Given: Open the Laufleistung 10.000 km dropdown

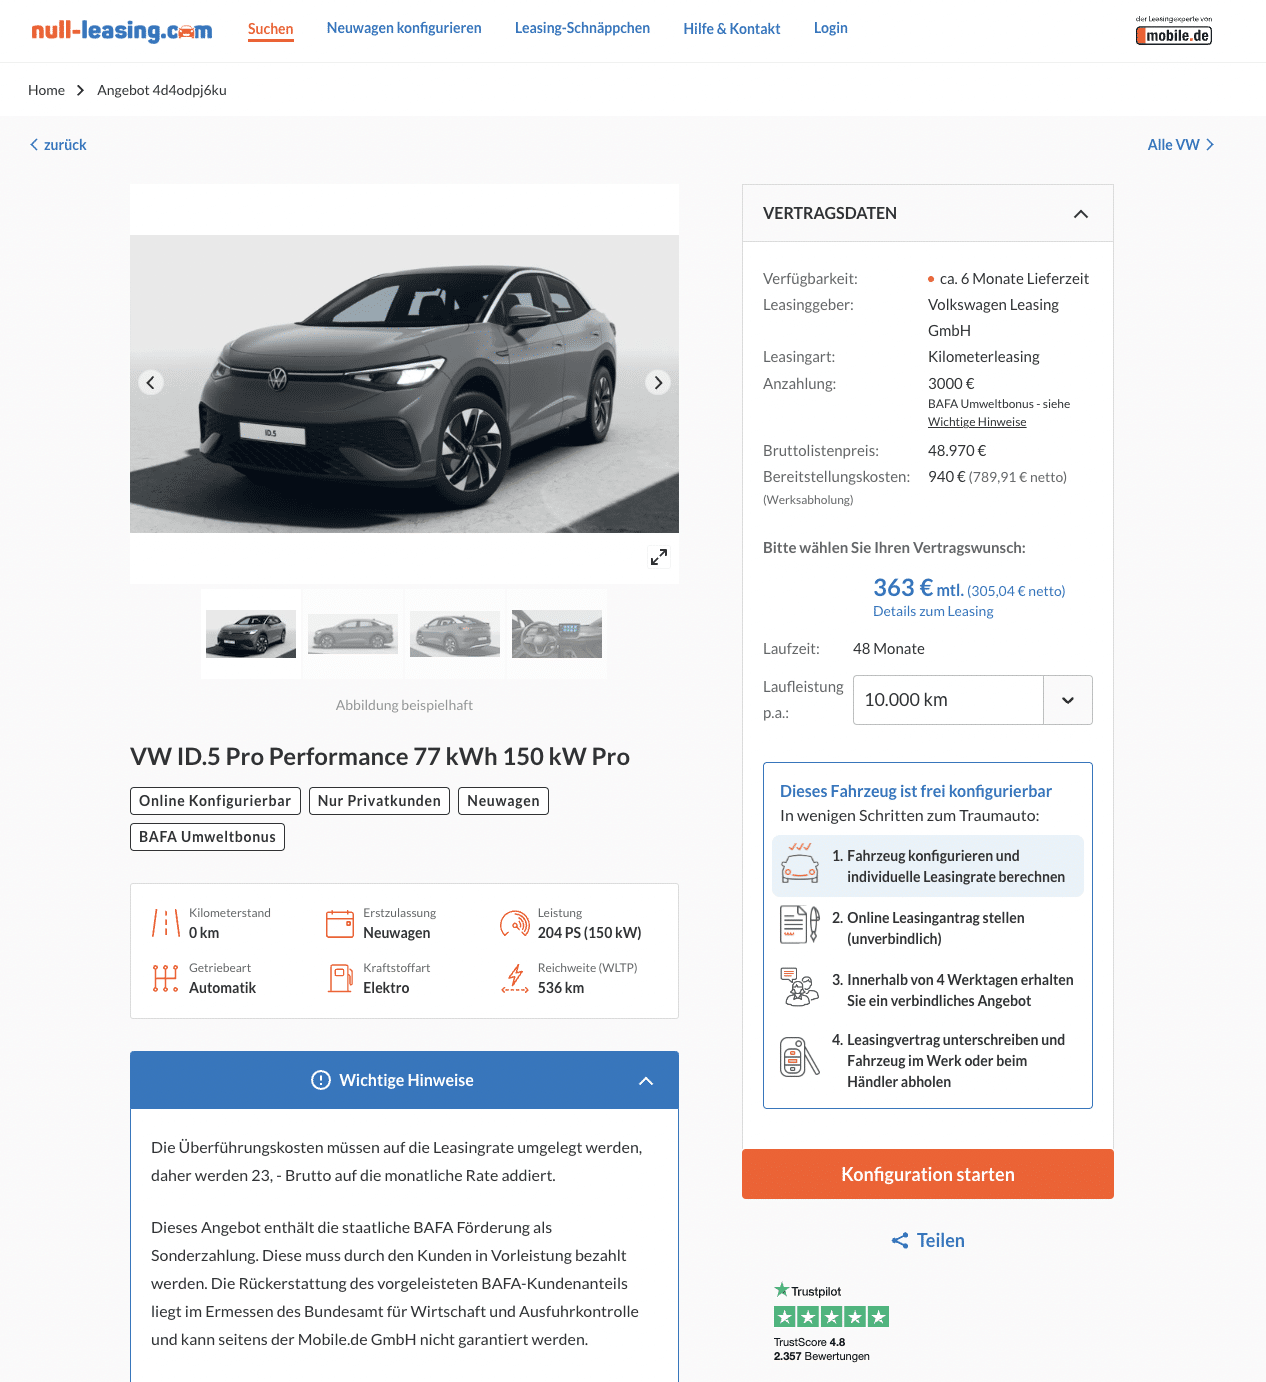Looking at the screenshot, I should tap(972, 700).
